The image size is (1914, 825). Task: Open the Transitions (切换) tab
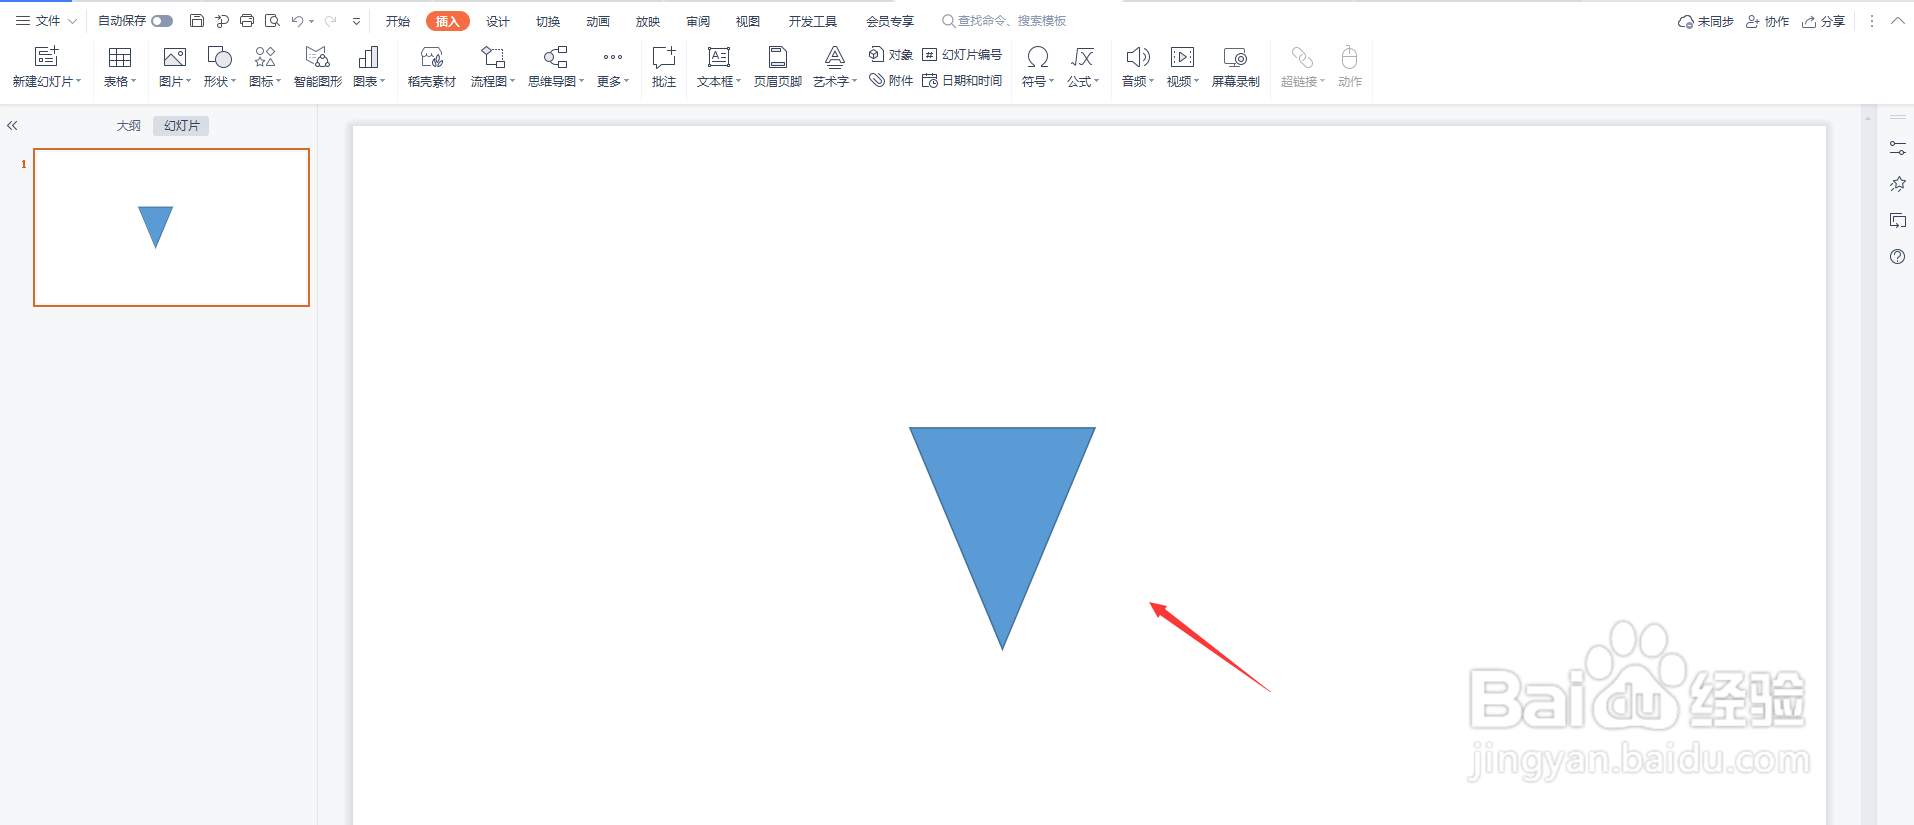[547, 21]
